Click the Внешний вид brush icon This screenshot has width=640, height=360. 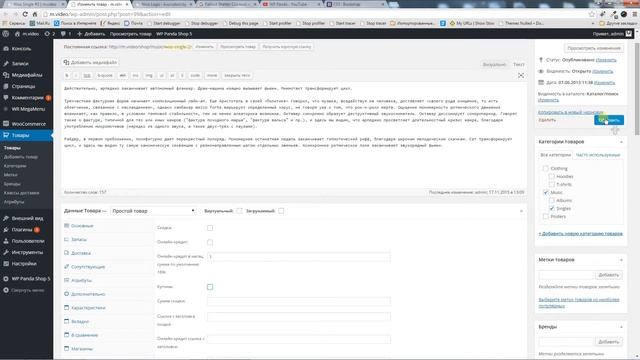6,218
